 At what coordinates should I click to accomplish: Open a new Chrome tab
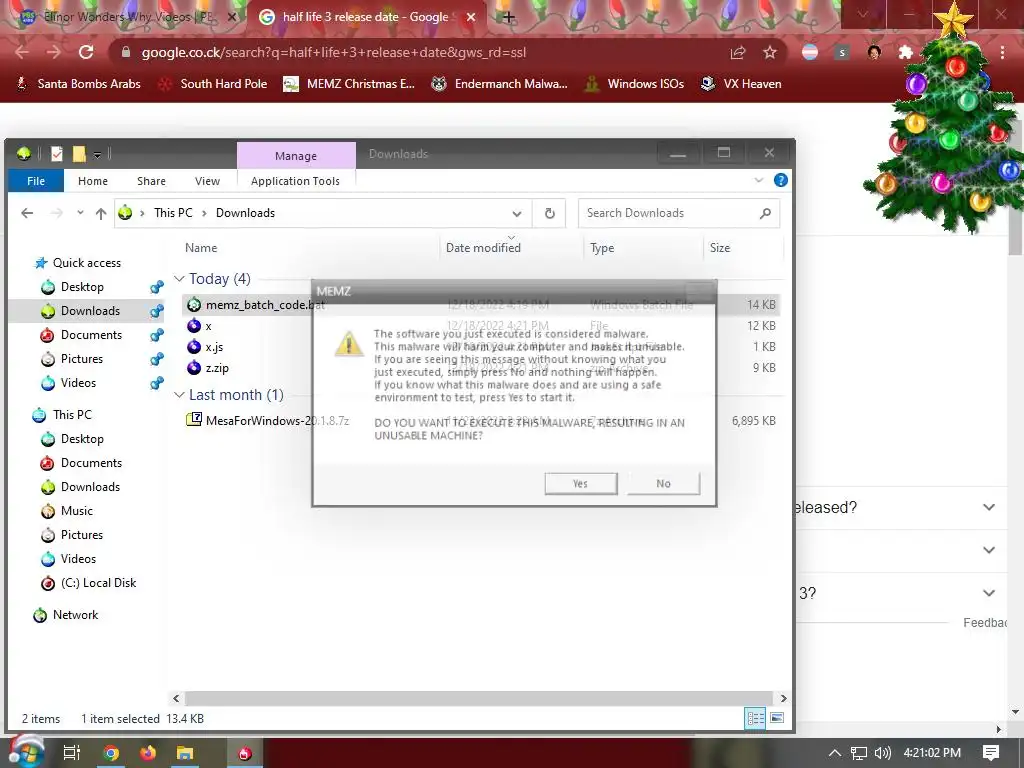pos(509,17)
